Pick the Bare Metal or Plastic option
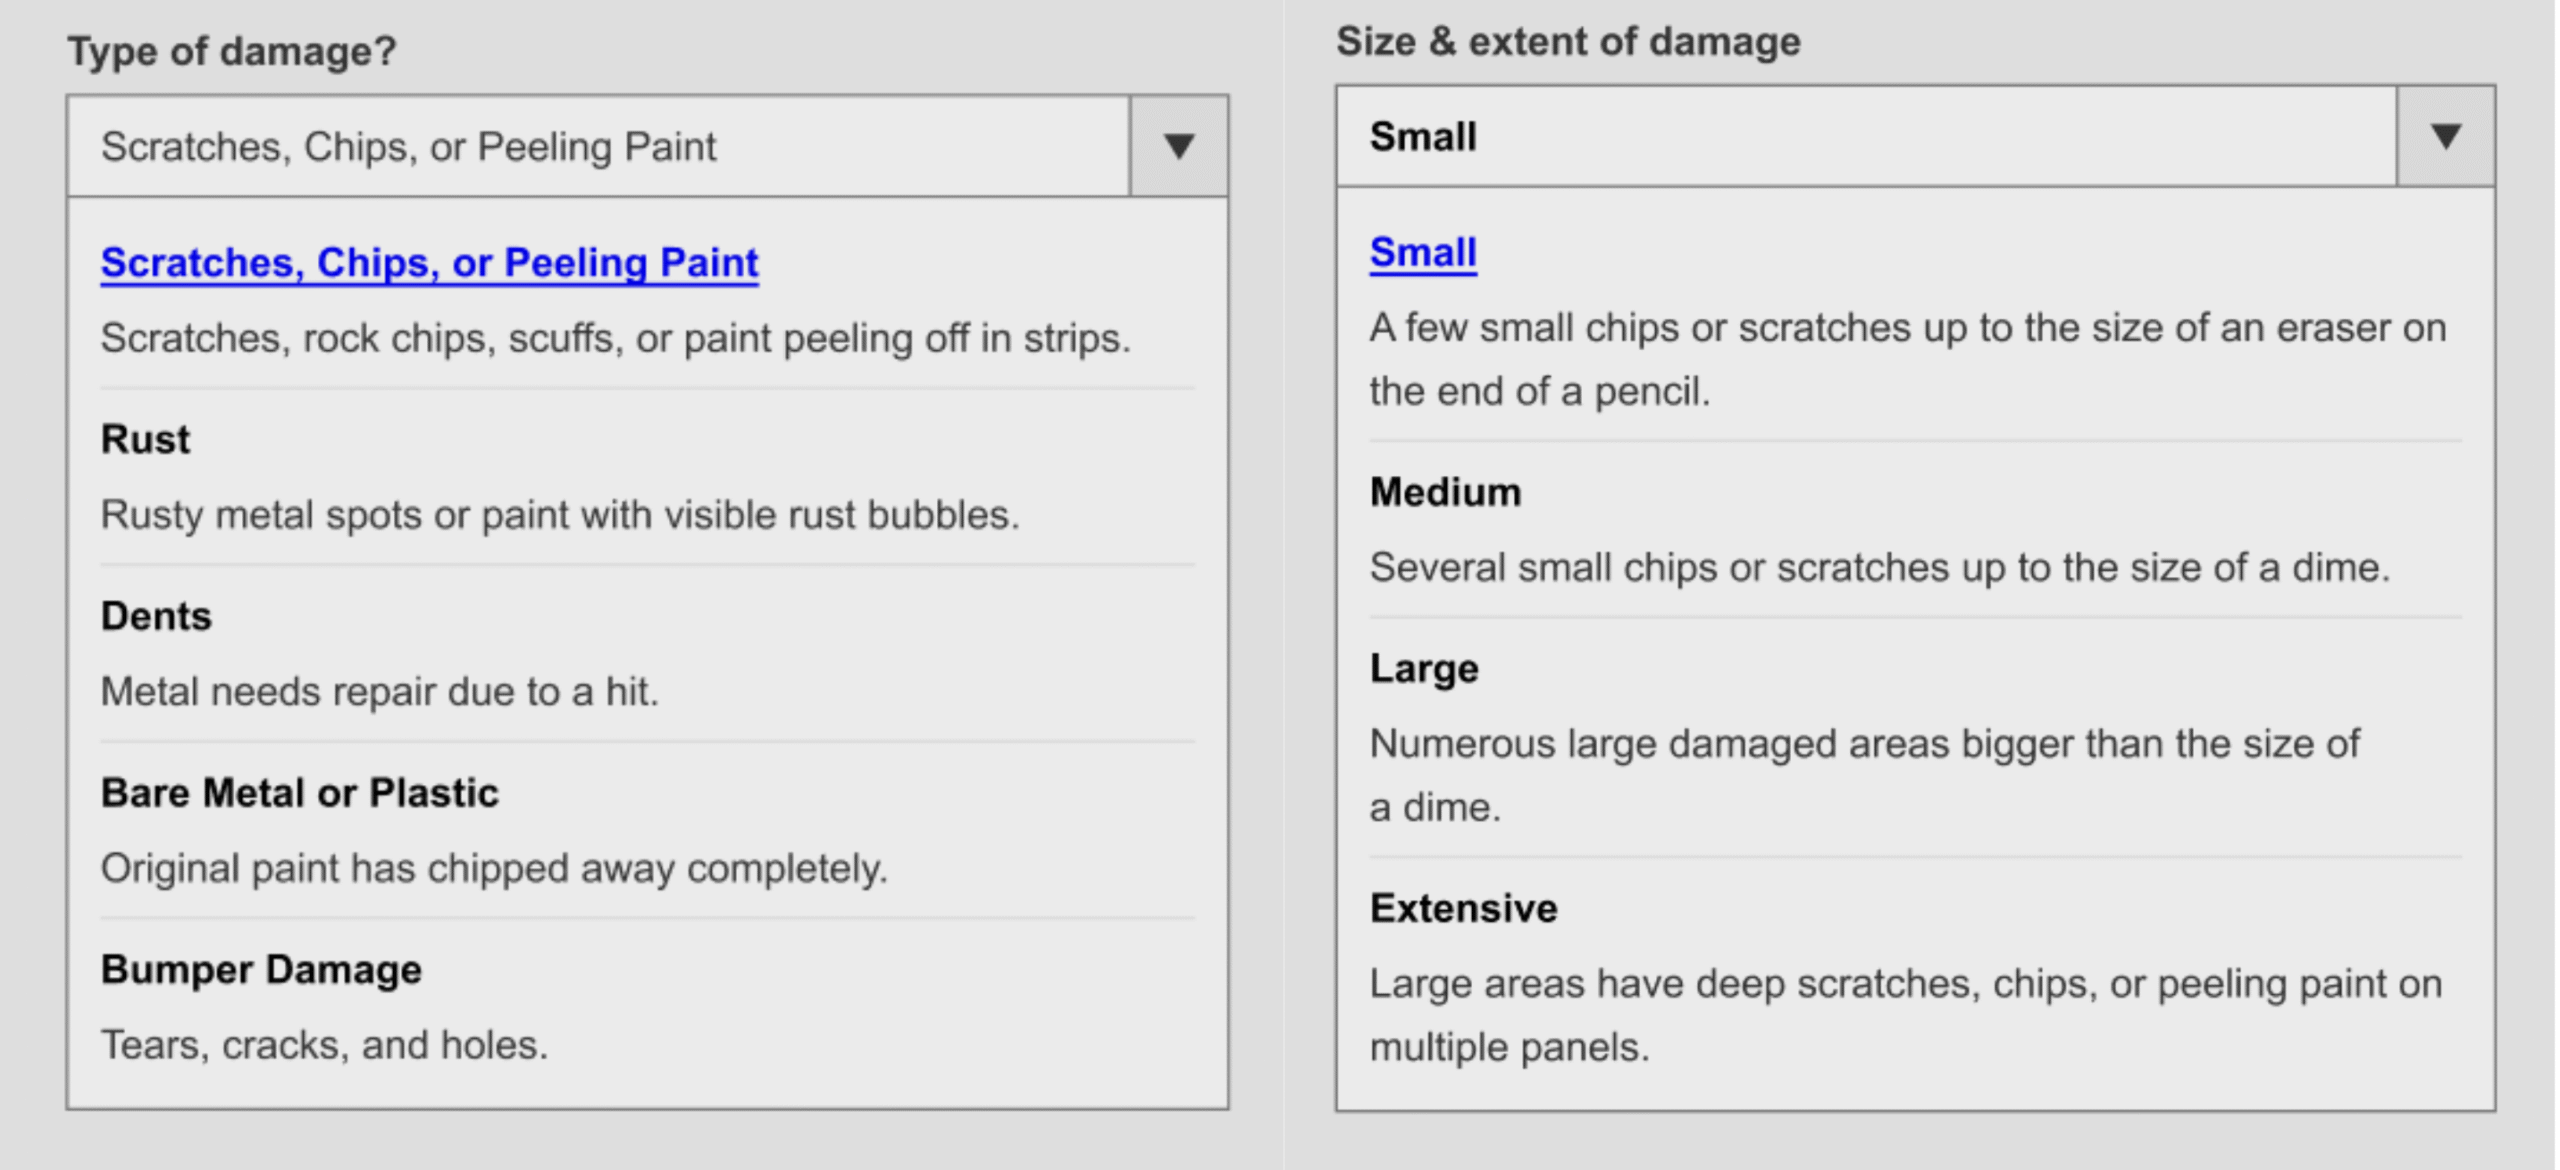The image size is (2560, 1170). coord(299,793)
